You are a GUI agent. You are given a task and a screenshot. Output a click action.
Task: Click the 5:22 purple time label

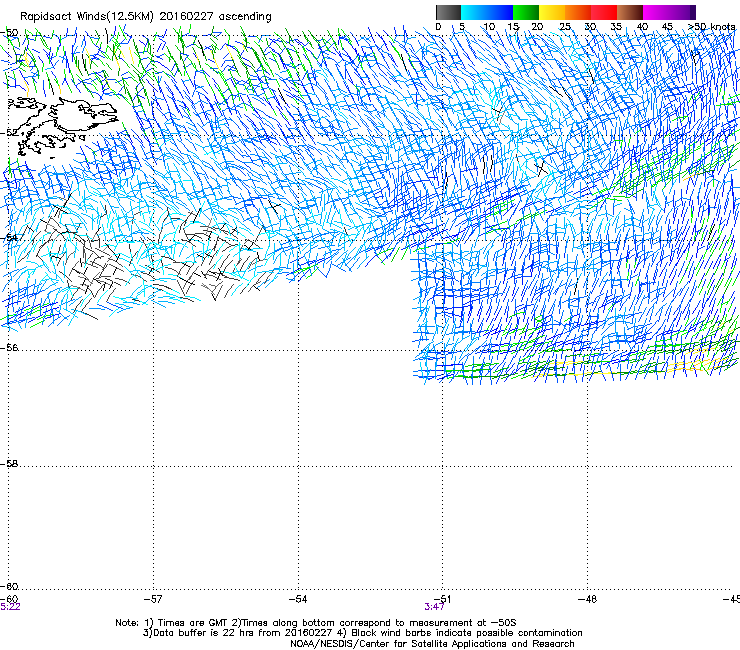click(10, 607)
